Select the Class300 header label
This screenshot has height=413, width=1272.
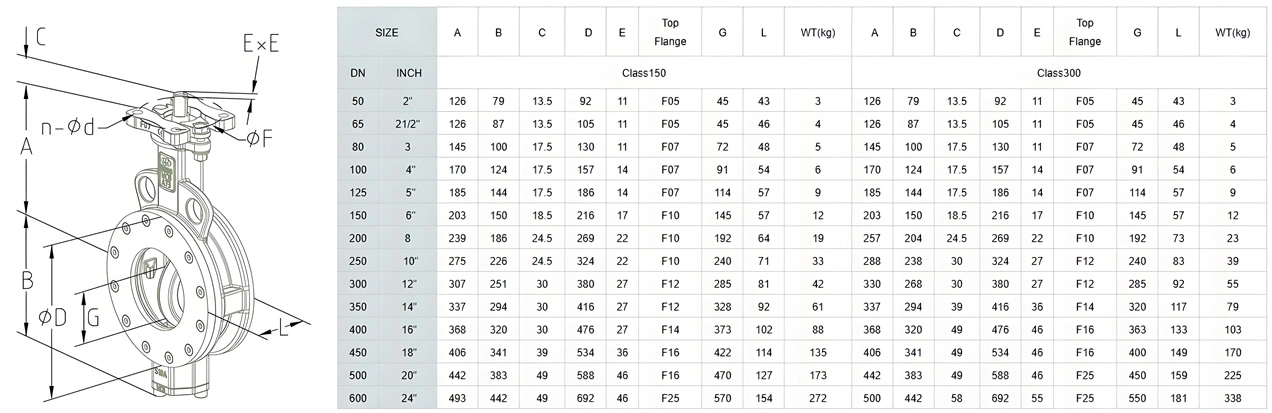tap(1060, 73)
